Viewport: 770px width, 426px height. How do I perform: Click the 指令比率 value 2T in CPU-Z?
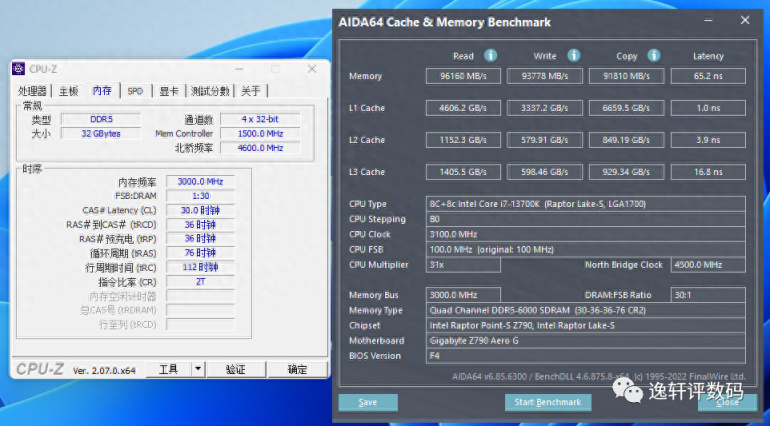[200, 282]
